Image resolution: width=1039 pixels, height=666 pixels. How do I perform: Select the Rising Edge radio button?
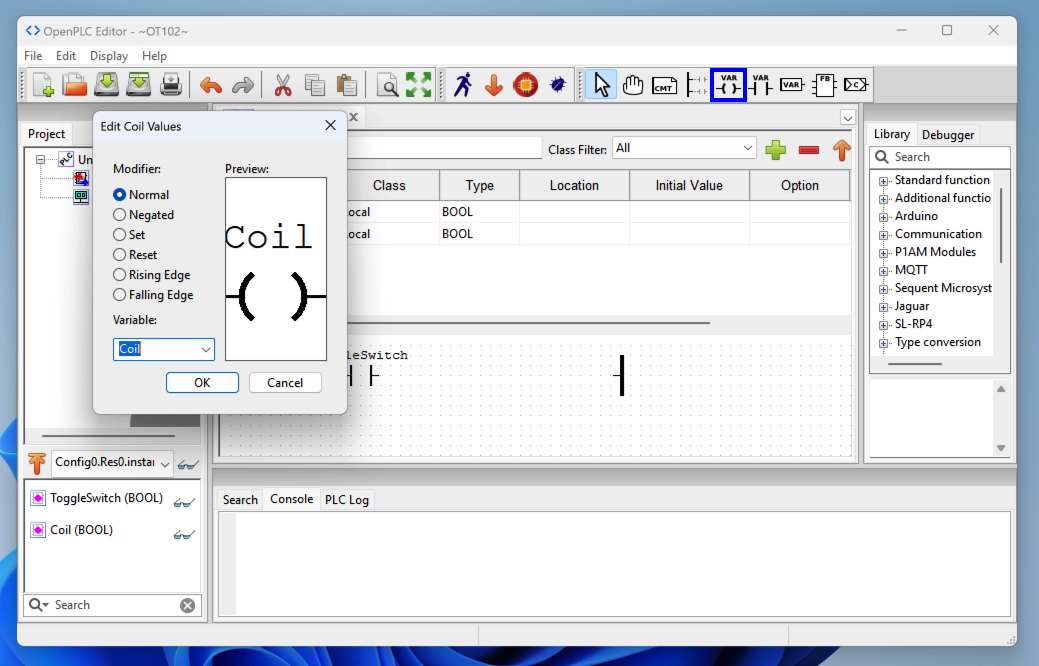coord(120,275)
